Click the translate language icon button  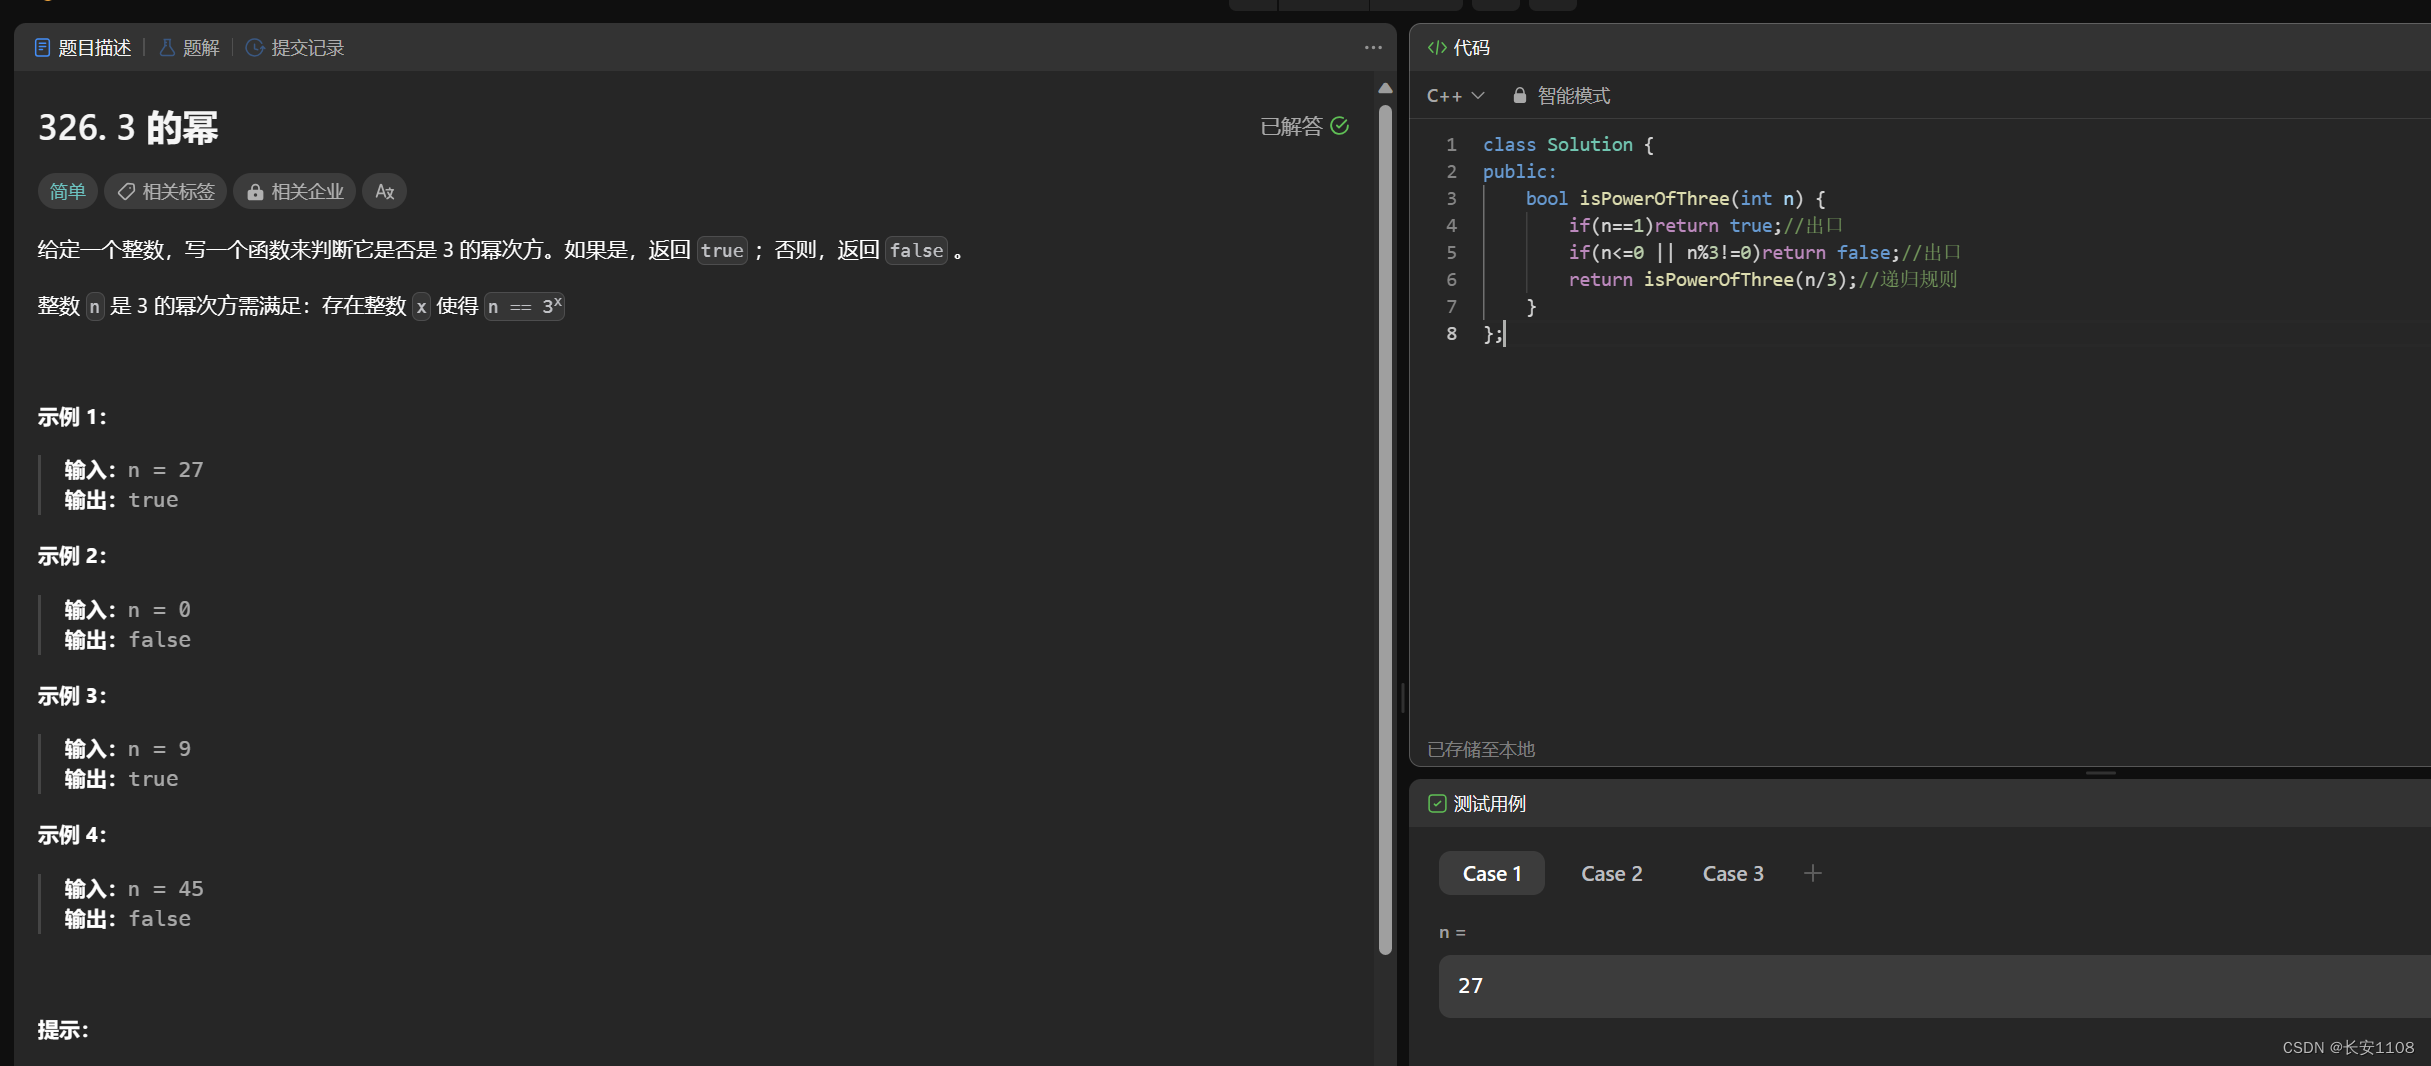point(384,191)
